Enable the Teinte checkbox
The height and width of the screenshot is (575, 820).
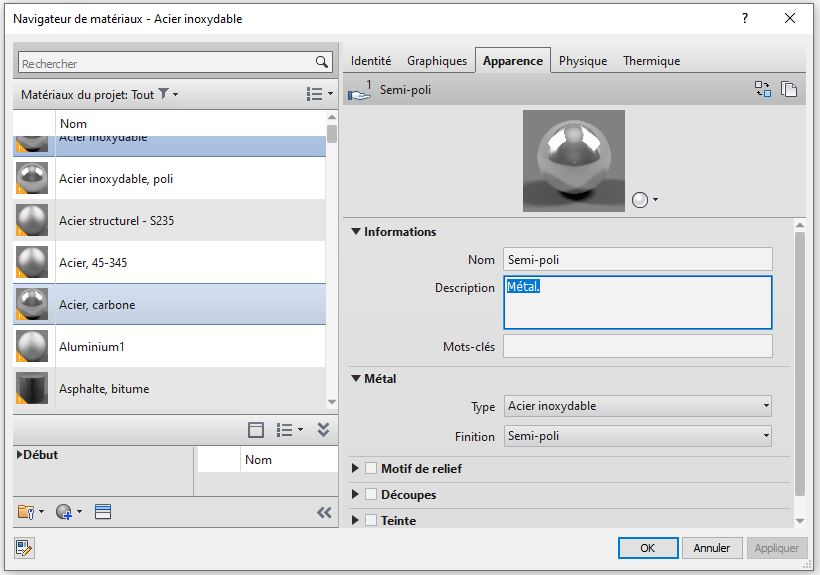(x=371, y=520)
